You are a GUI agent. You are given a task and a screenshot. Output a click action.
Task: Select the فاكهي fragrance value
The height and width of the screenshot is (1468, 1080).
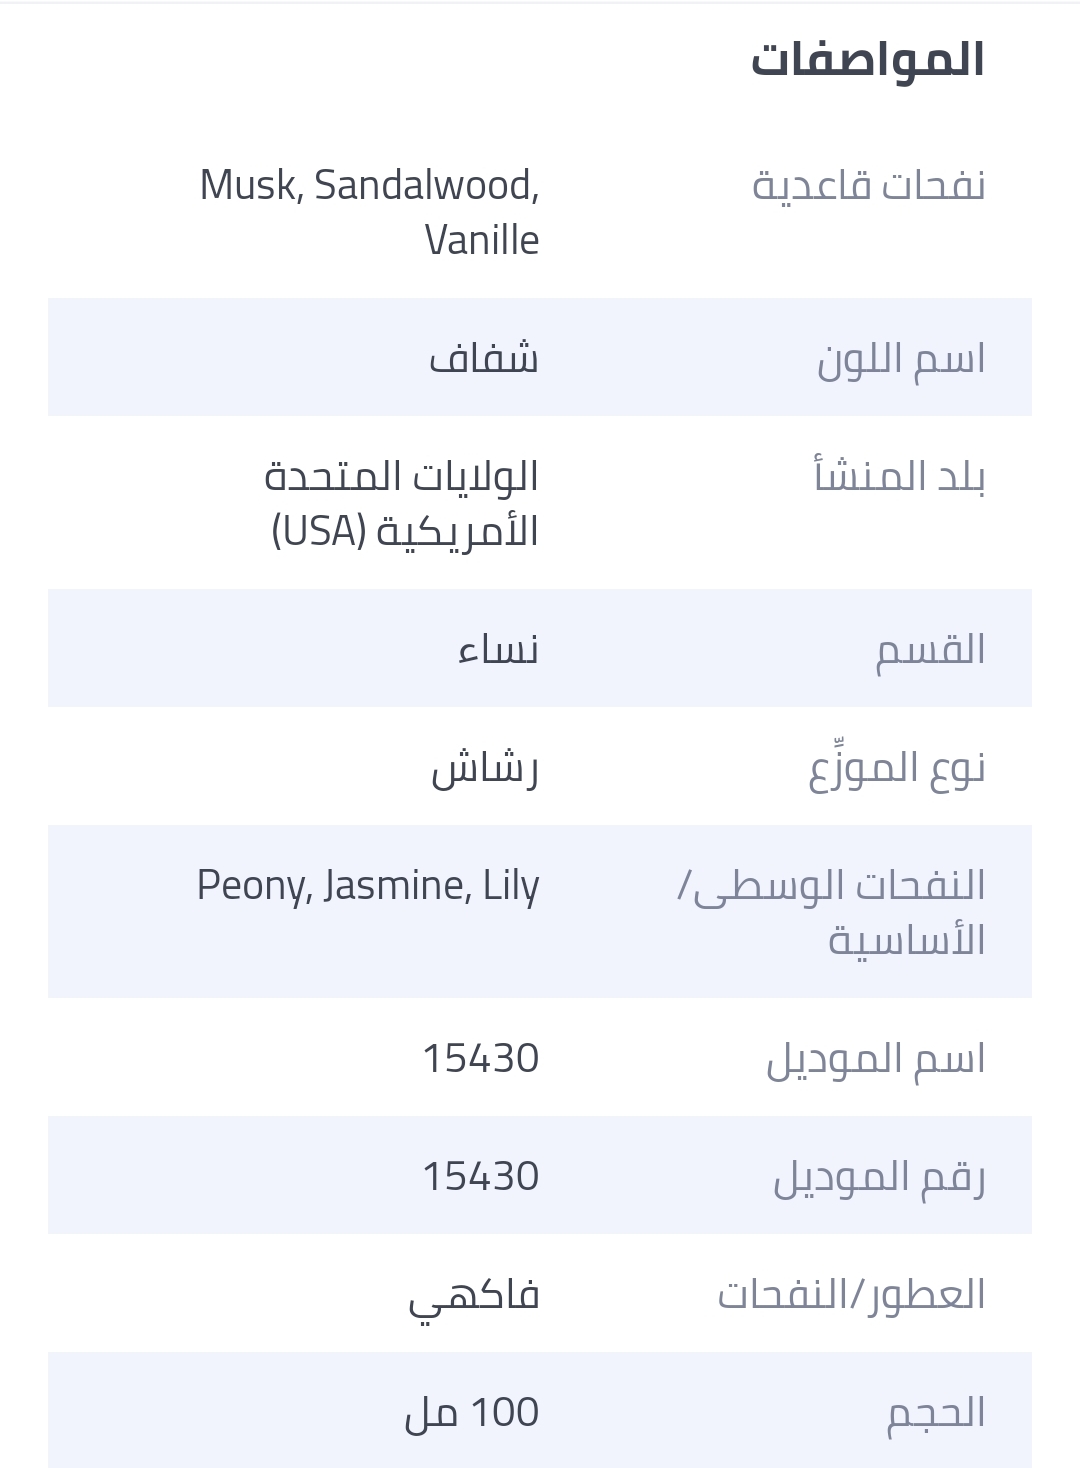point(474,1297)
